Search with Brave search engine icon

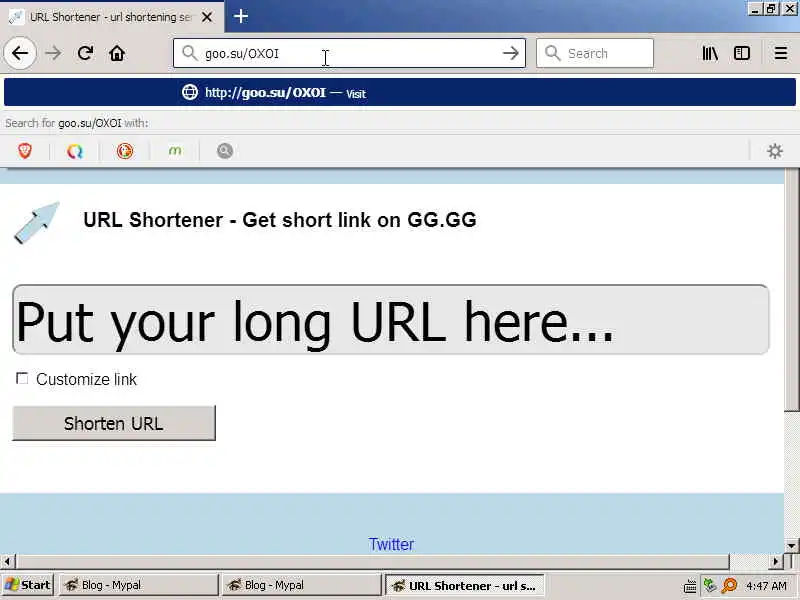pyautogui.click(x=25, y=151)
